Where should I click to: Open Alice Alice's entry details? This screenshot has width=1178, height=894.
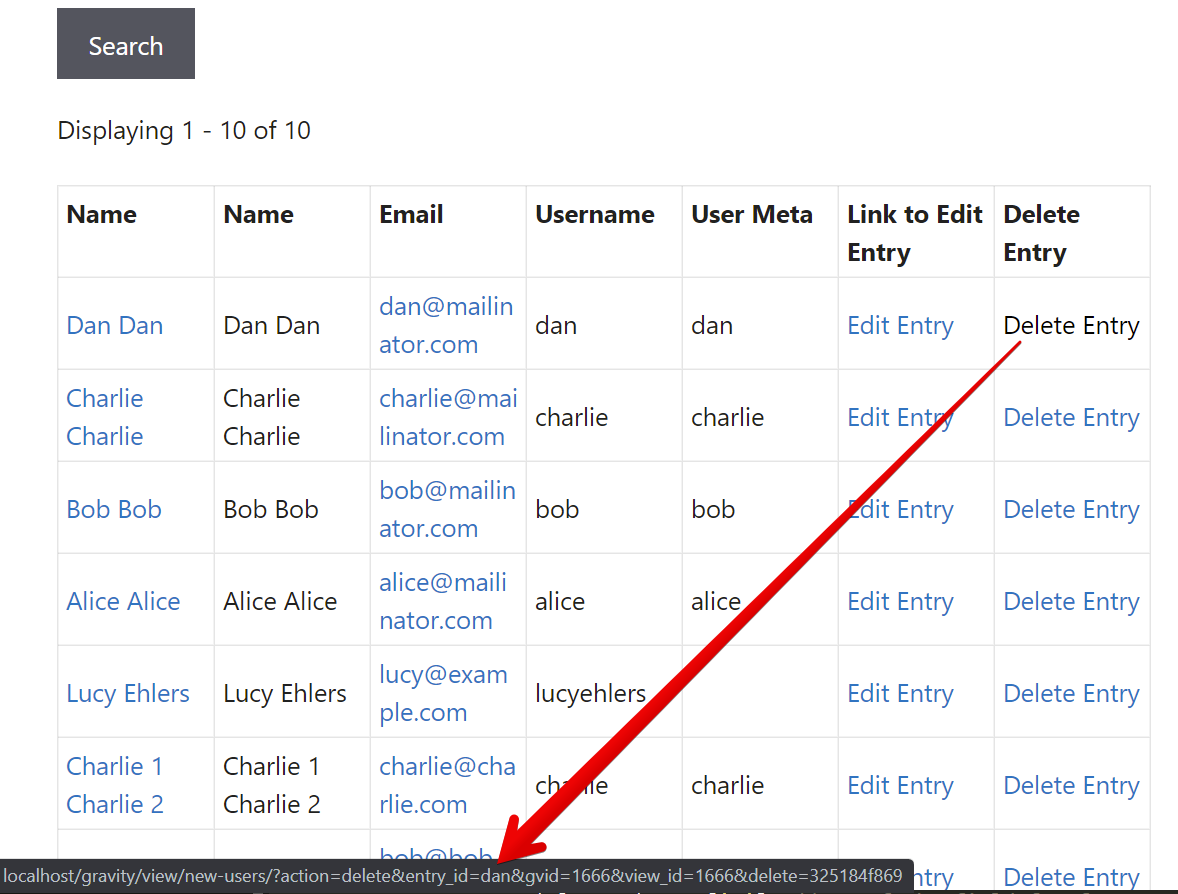[123, 601]
